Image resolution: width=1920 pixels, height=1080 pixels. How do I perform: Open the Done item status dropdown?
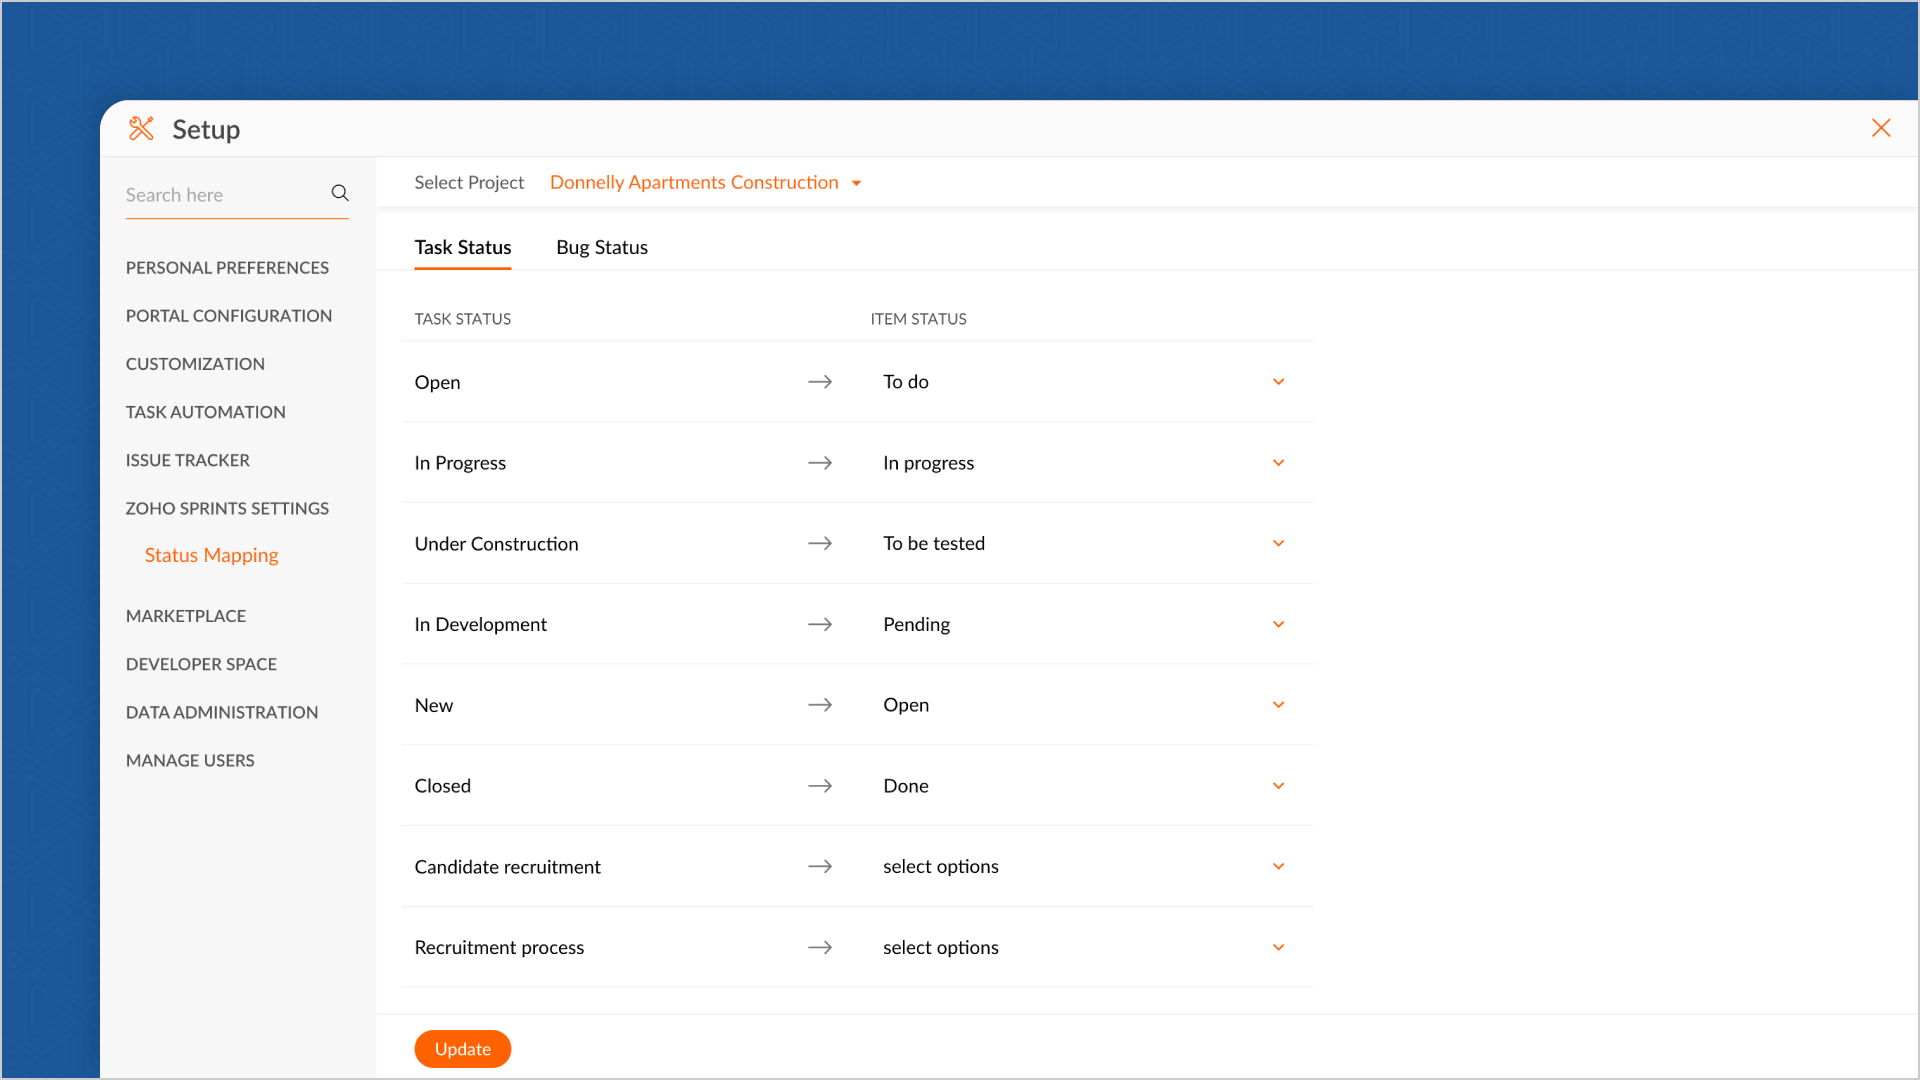coord(1277,786)
